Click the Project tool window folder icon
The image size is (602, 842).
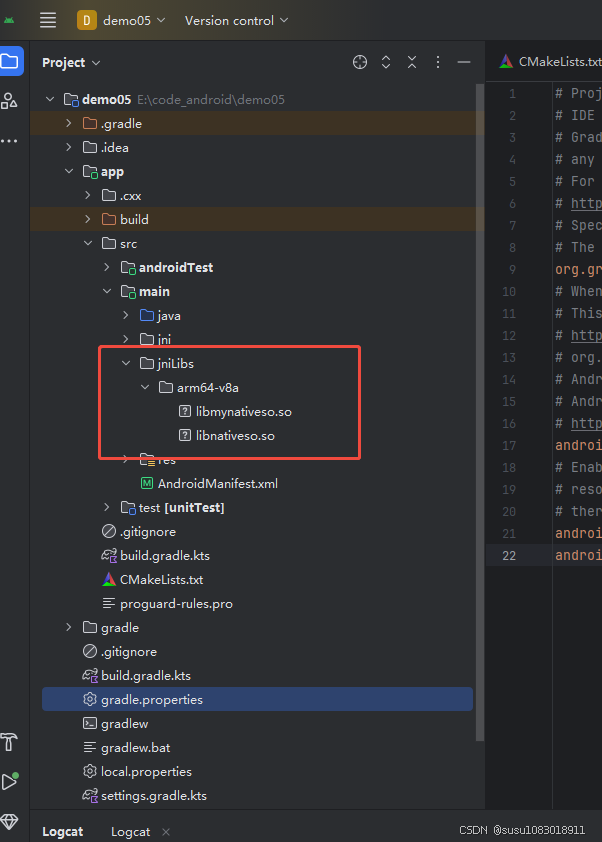[x=10, y=62]
